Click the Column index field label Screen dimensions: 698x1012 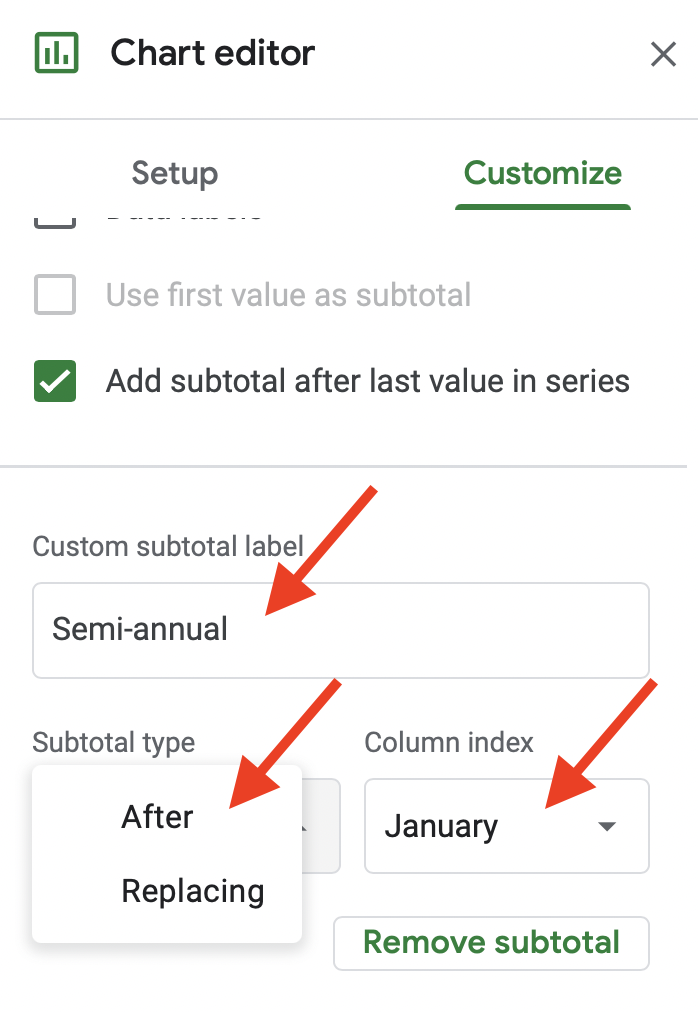point(449,742)
